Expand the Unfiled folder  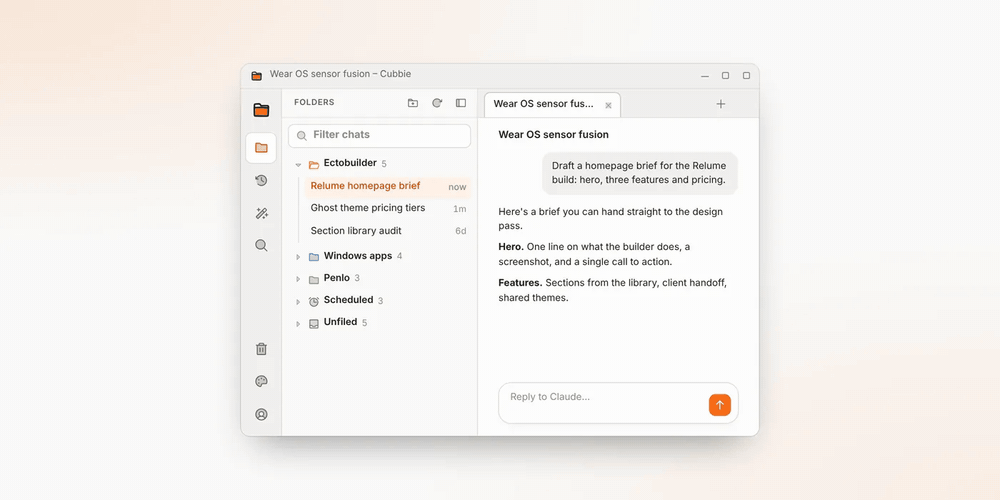pos(298,323)
